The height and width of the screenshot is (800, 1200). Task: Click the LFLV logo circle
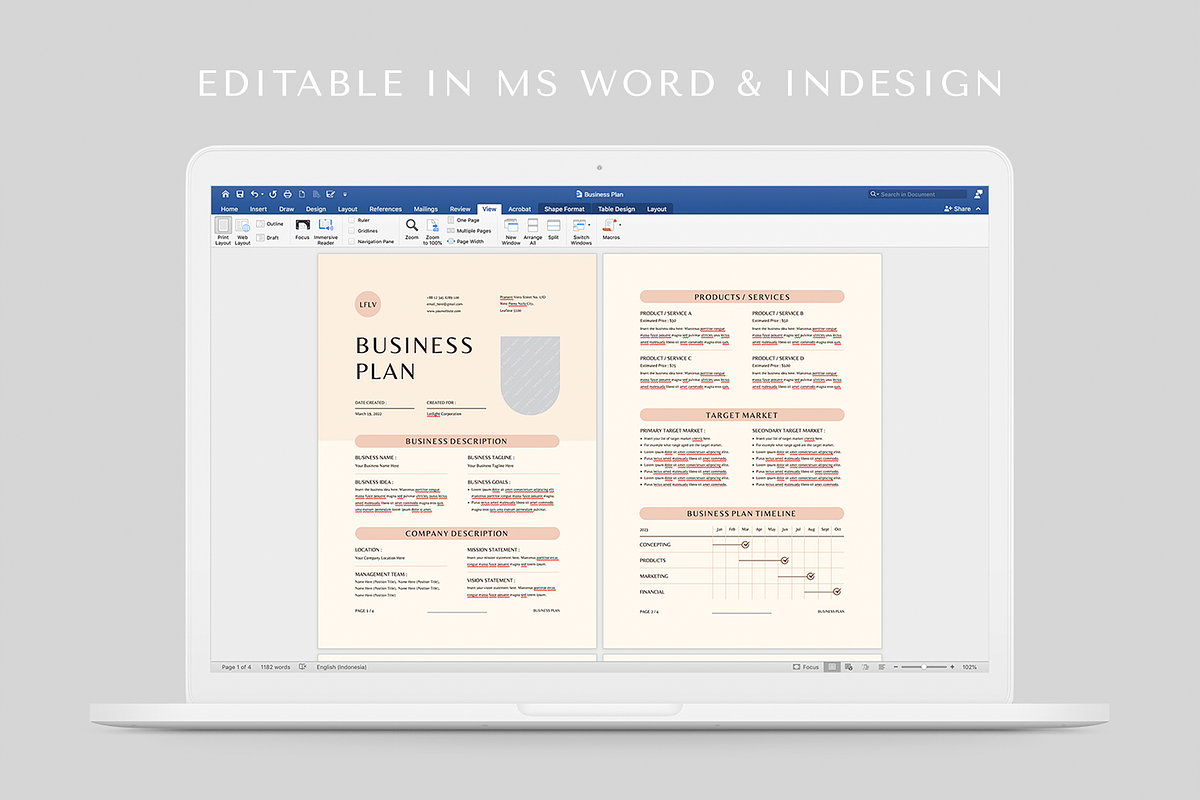click(x=368, y=304)
